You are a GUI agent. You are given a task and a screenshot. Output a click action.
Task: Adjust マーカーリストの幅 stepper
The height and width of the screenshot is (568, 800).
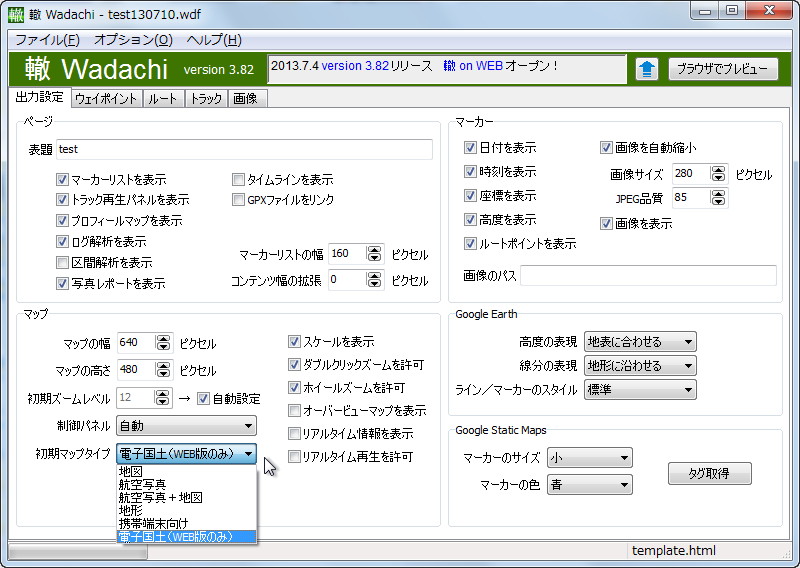(x=374, y=254)
